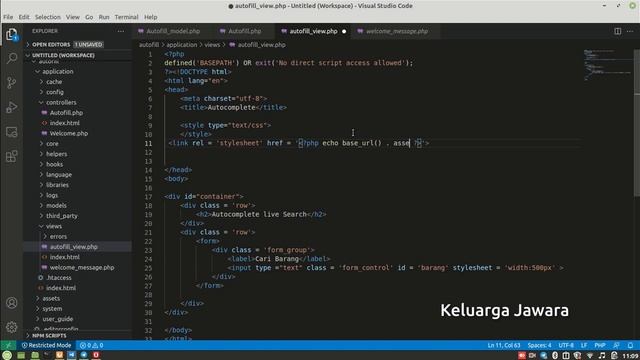Open the Search view in activity bar
This screenshot has height=360, width=640.
coord(11,58)
